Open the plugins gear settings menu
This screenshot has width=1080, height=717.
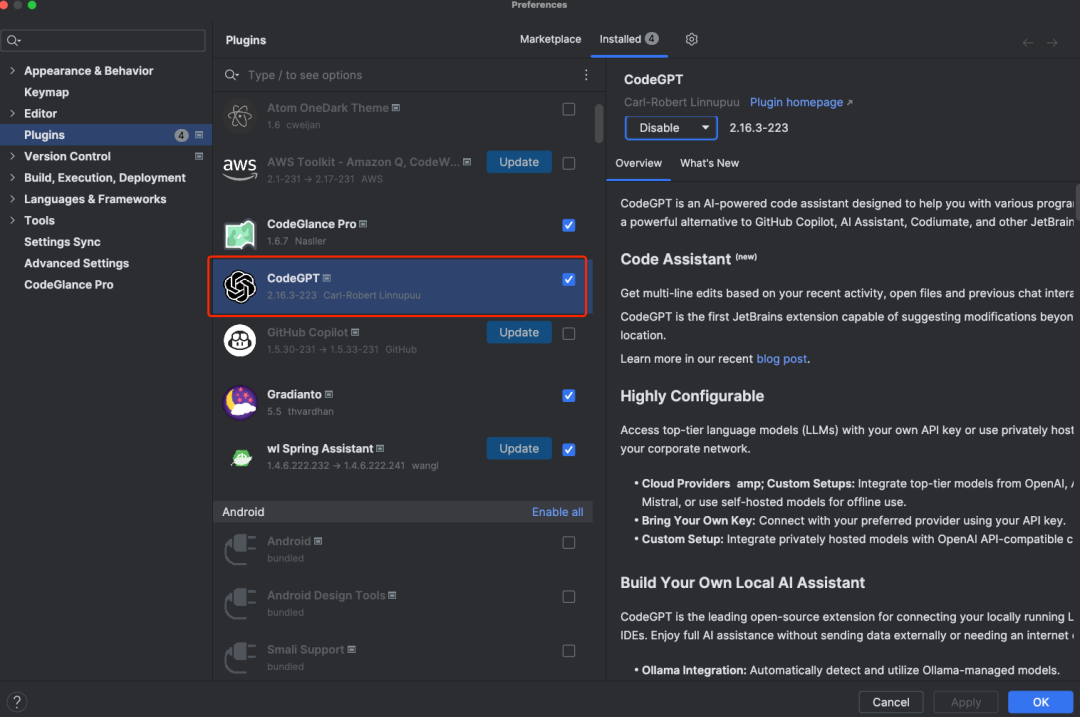(692, 39)
